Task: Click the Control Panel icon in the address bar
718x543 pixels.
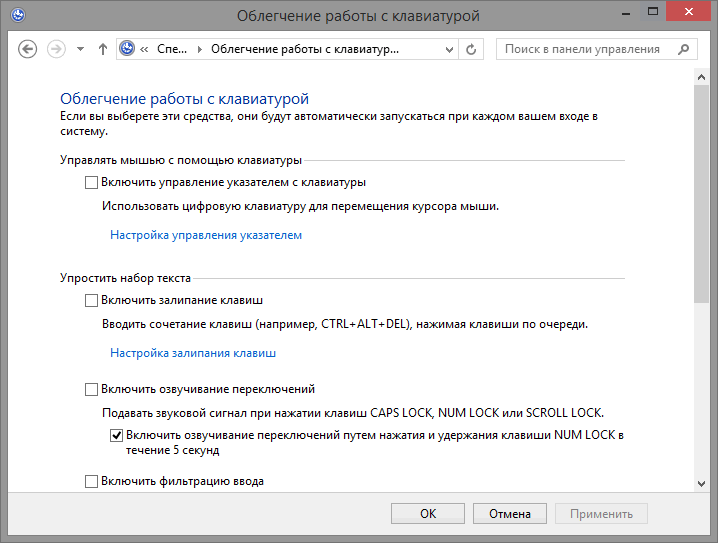Action: tap(128, 49)
